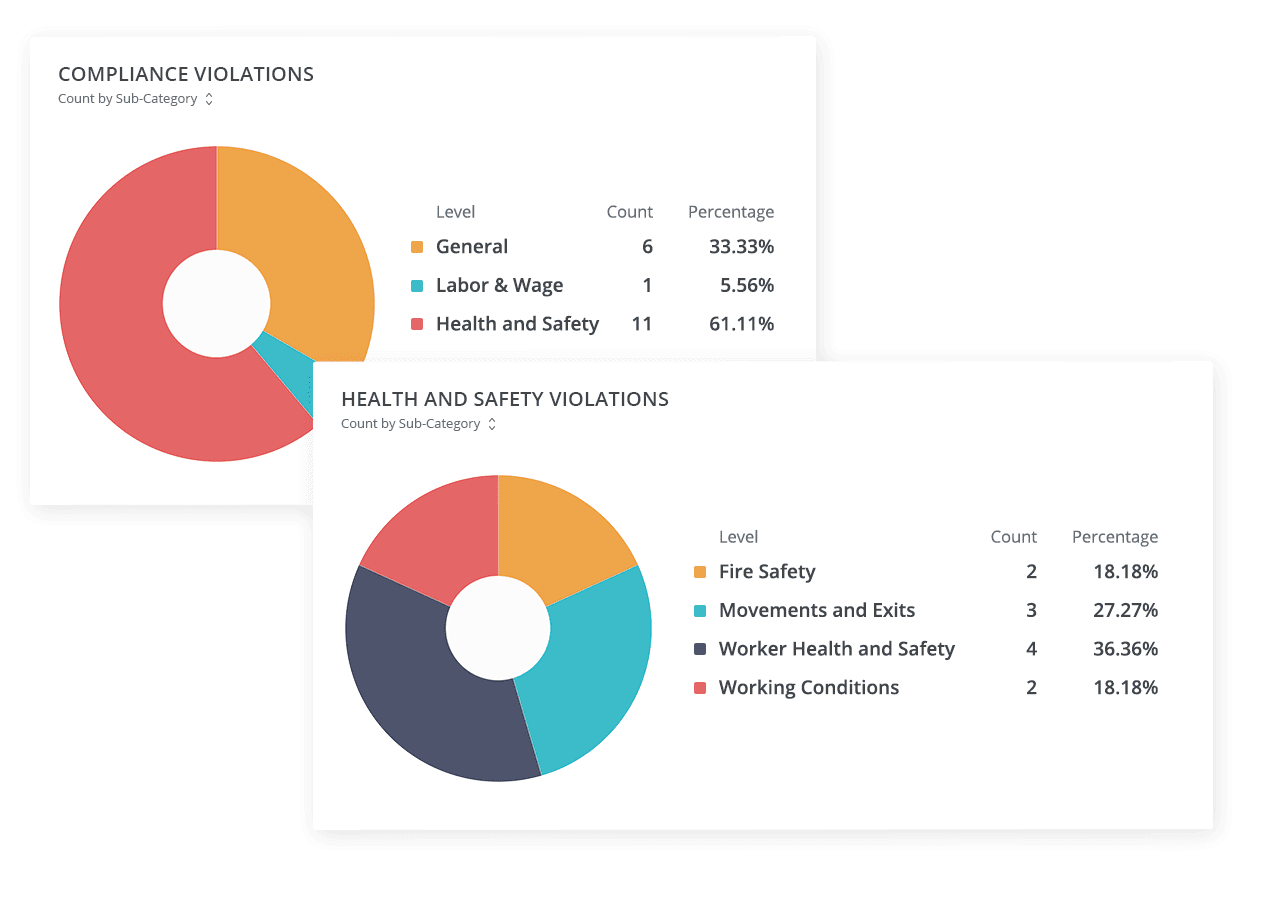Click the count 6 for General
The height and width of the screenshot is (900, 1285).
pyautogui.click(x=647, y=247)
